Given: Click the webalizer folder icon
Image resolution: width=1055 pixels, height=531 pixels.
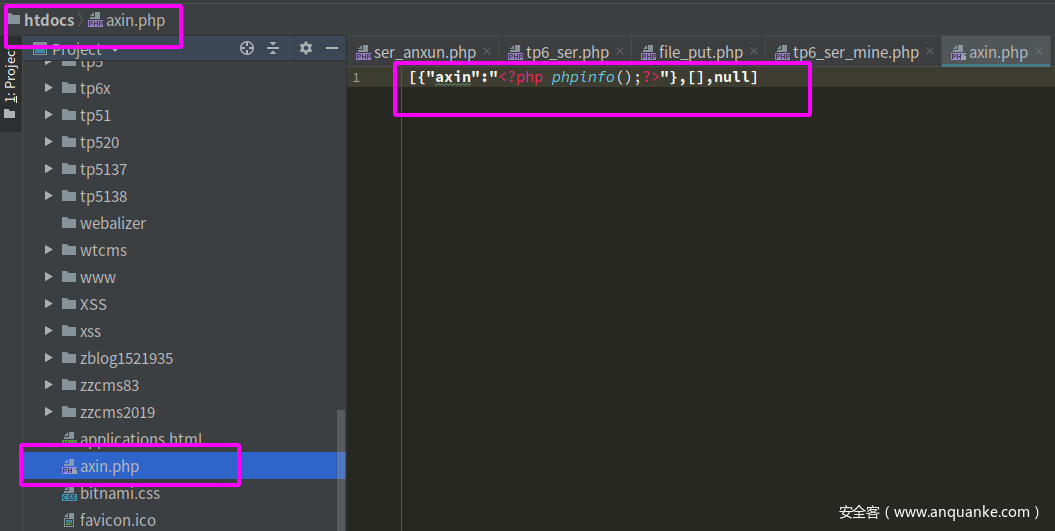Looking at the screenshot, I should pos(69,223).
